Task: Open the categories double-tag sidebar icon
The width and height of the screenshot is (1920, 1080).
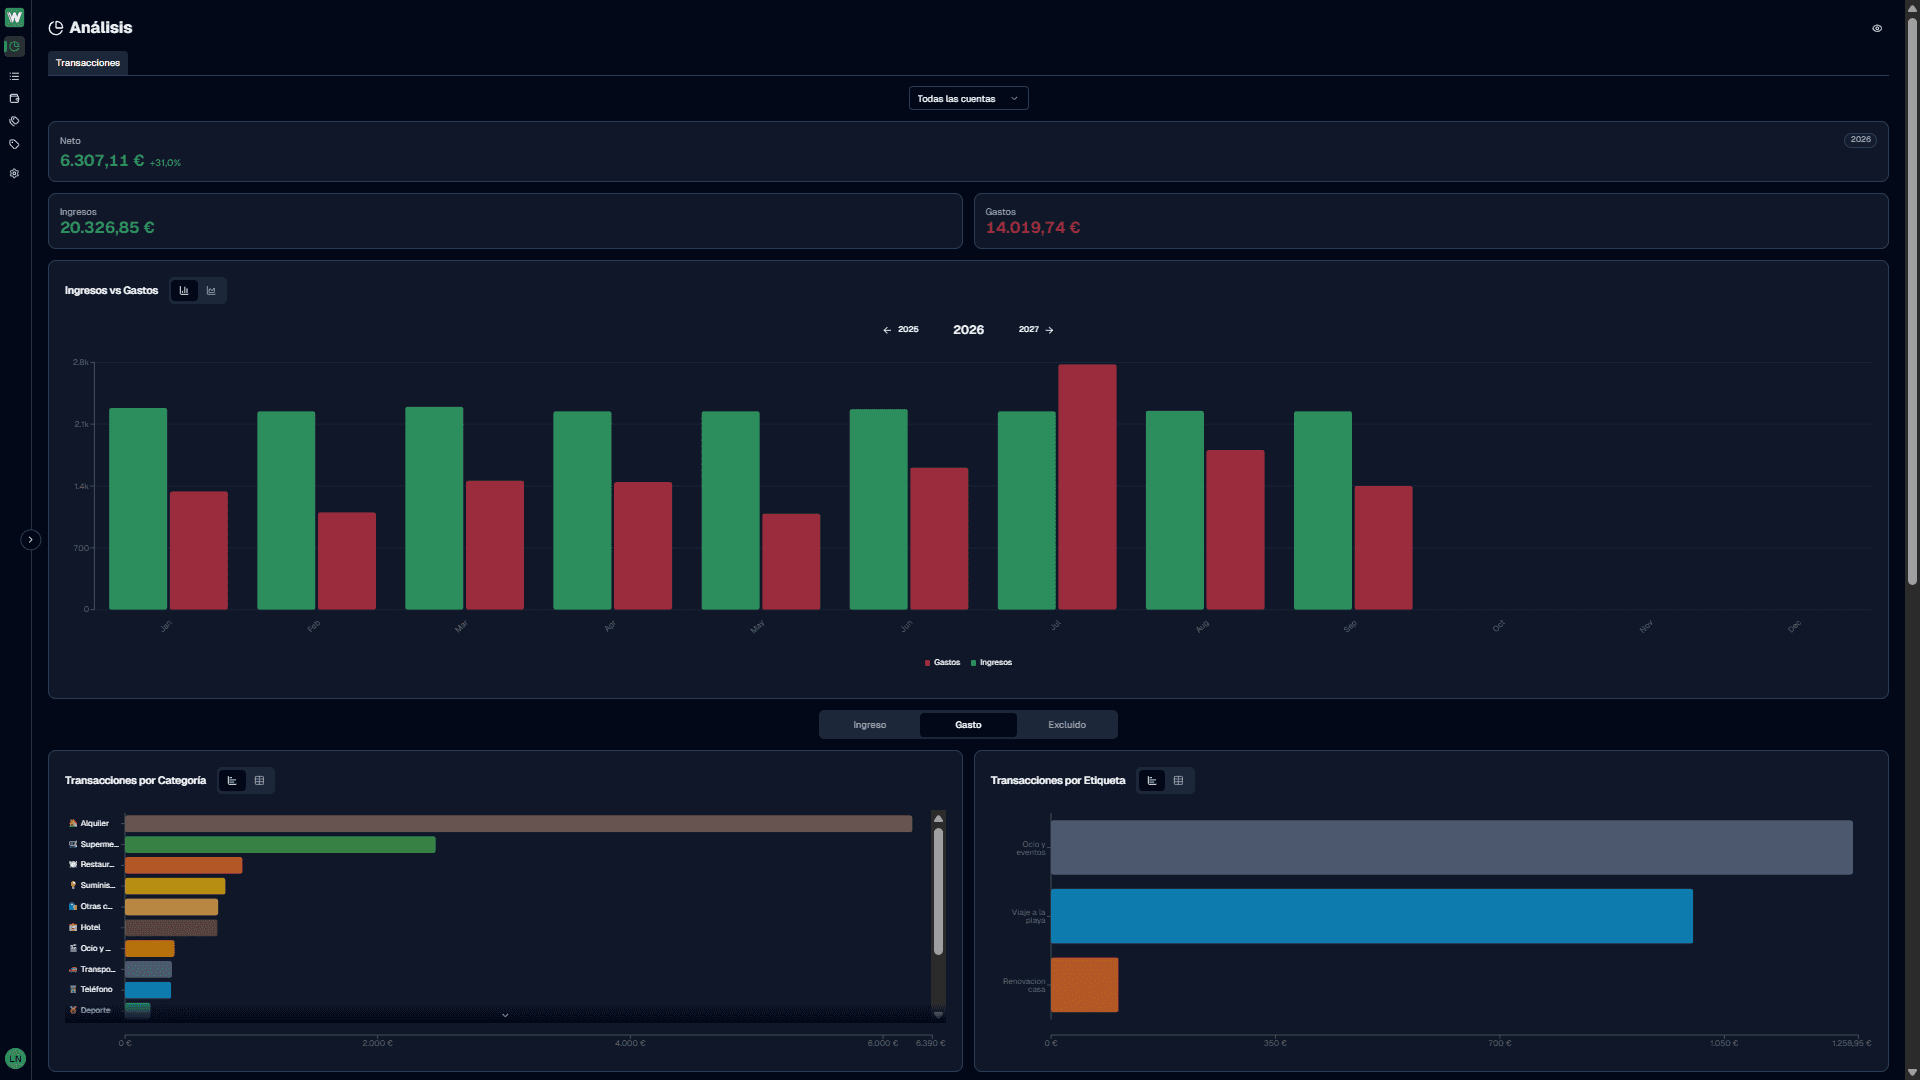Action: click(14, 121)
